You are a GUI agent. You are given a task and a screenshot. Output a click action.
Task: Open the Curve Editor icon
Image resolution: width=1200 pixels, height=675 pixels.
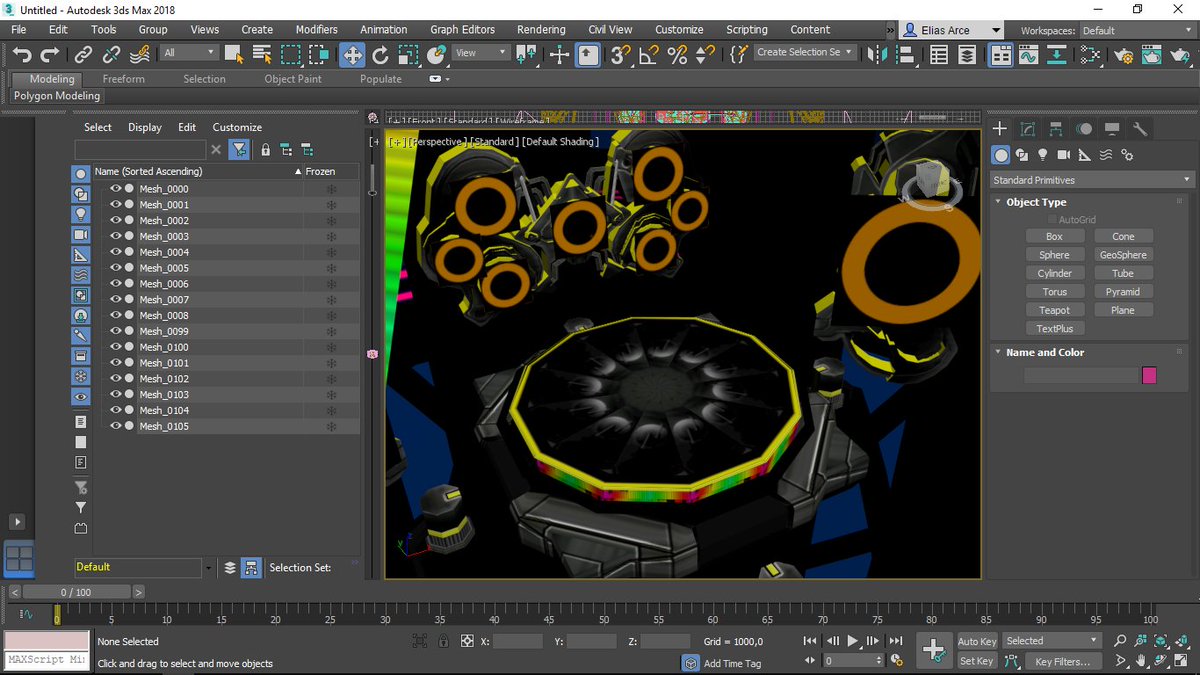click(1029, 56)
